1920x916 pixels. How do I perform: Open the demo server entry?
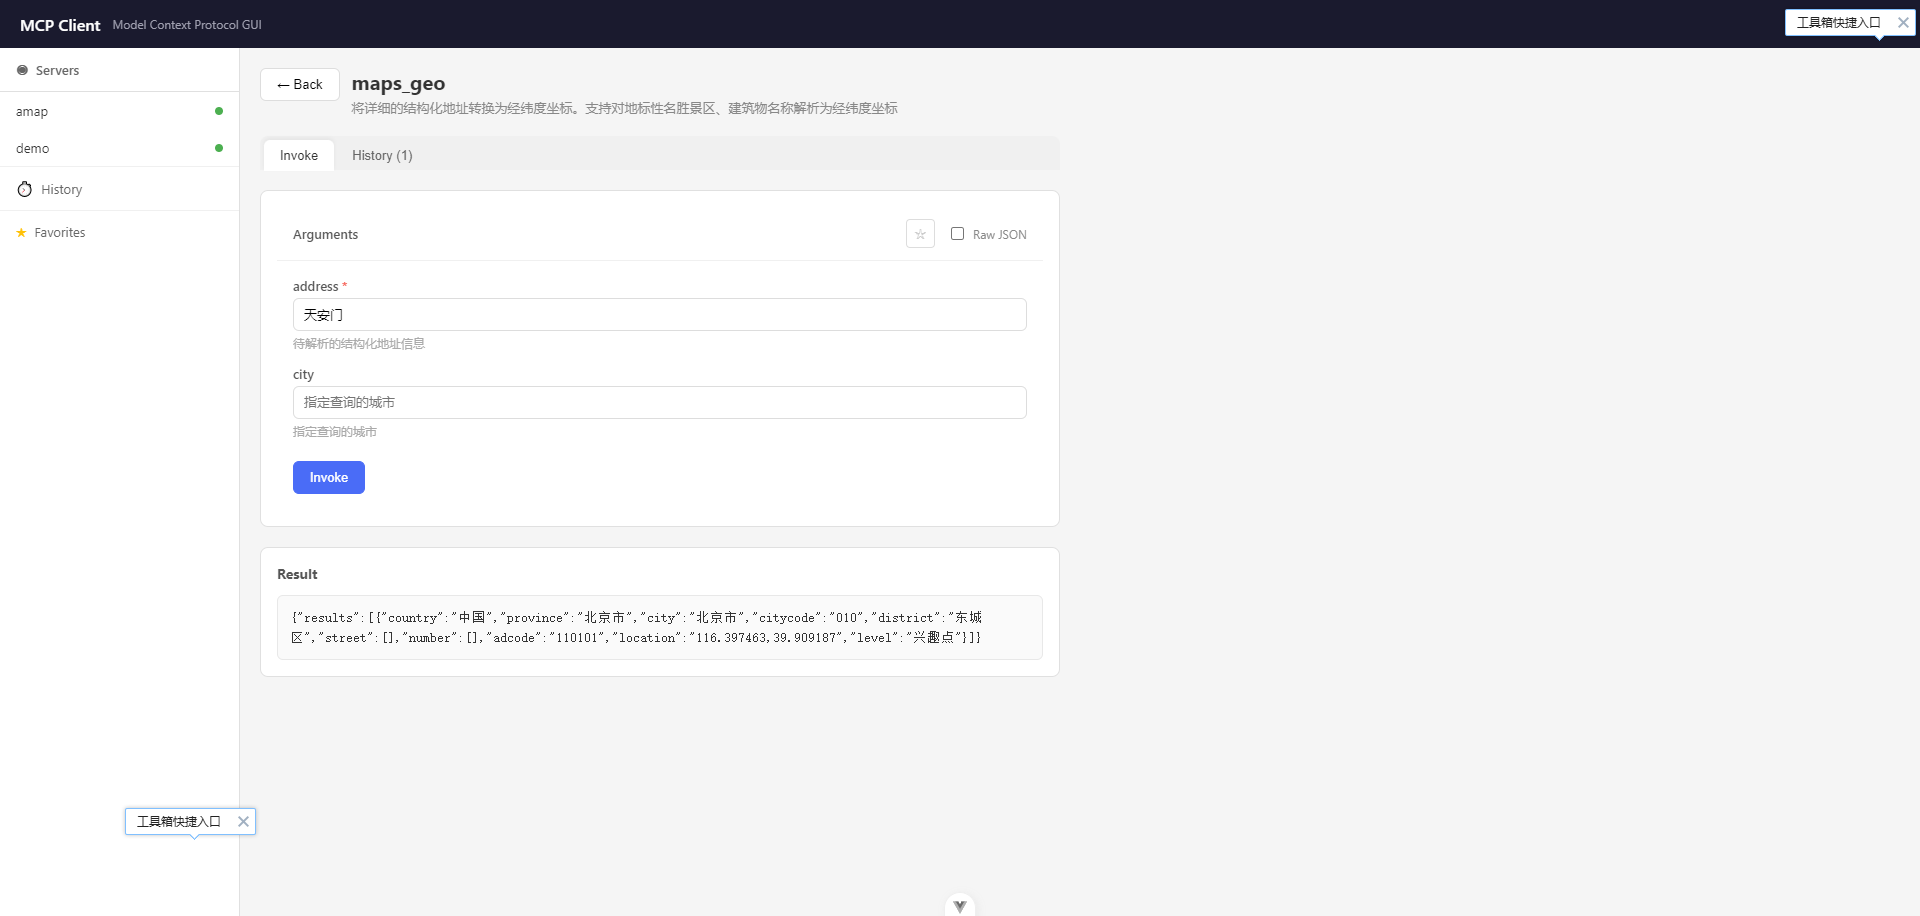click(119, 148)
